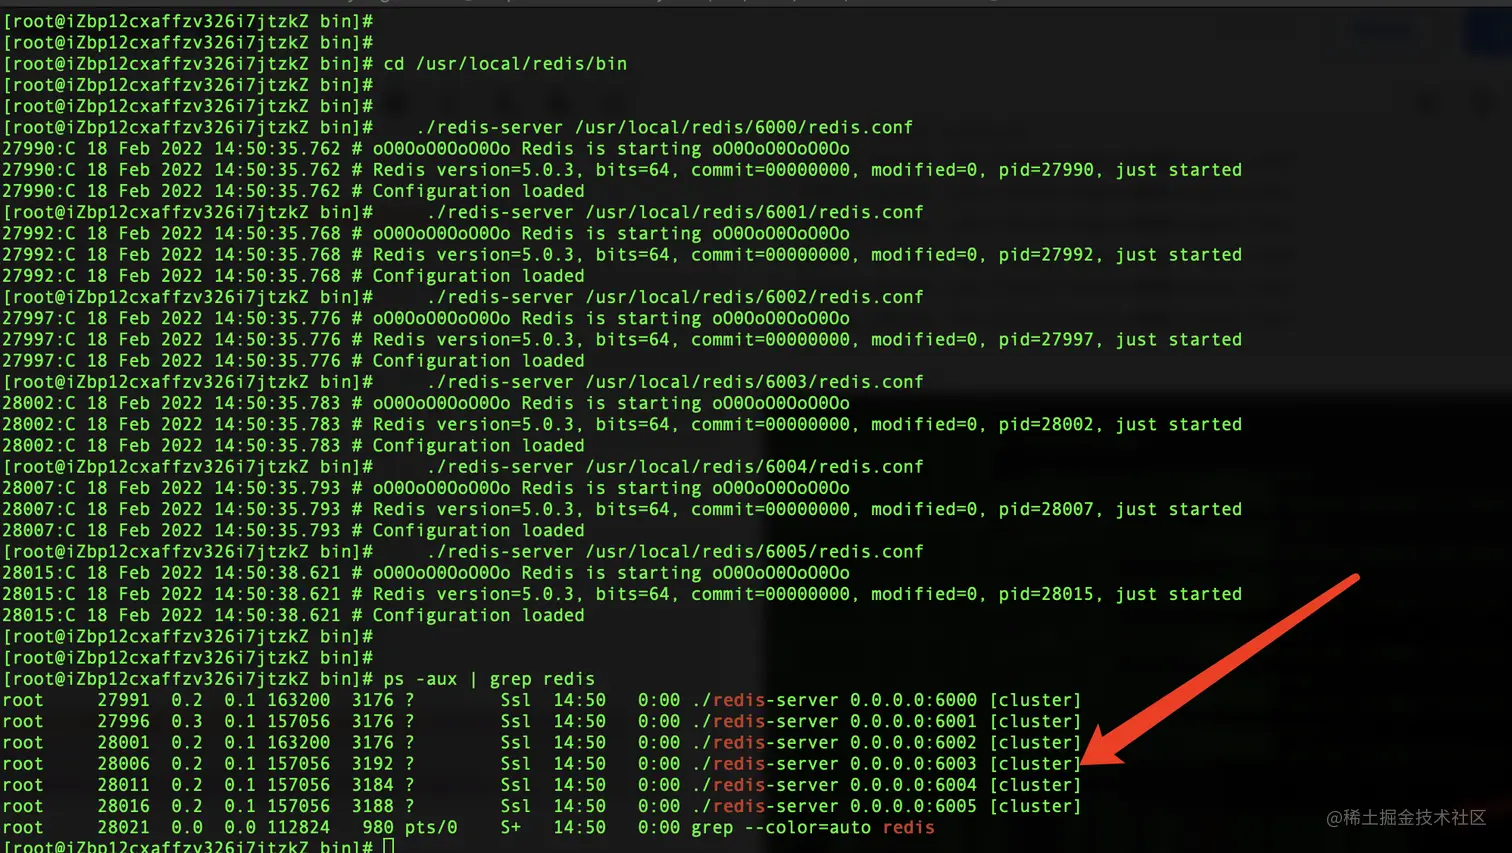Click 'Configuration loaded' on the 28002:C line
The width and height of the screenshot is (1512, 853).
[x=478, y=446]
